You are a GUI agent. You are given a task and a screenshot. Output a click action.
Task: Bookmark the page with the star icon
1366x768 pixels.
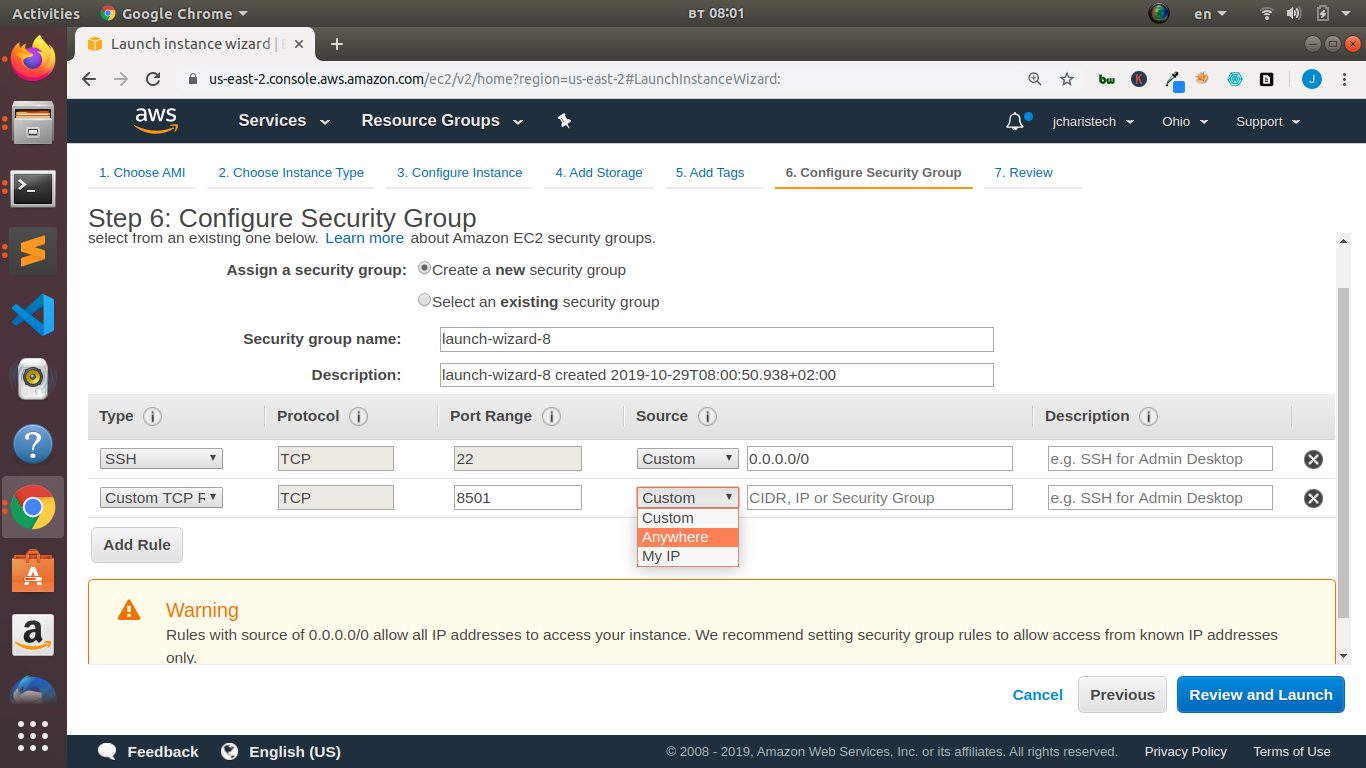[1067, 79]
